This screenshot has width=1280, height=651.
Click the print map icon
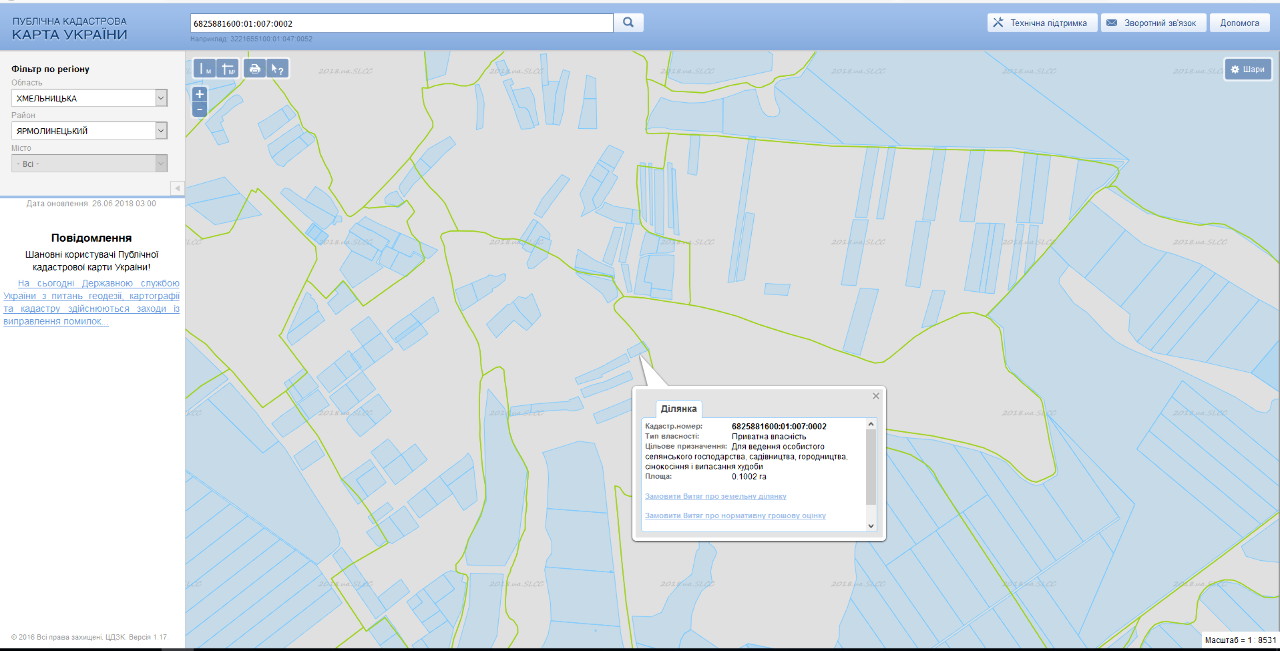tap(254, 69)
